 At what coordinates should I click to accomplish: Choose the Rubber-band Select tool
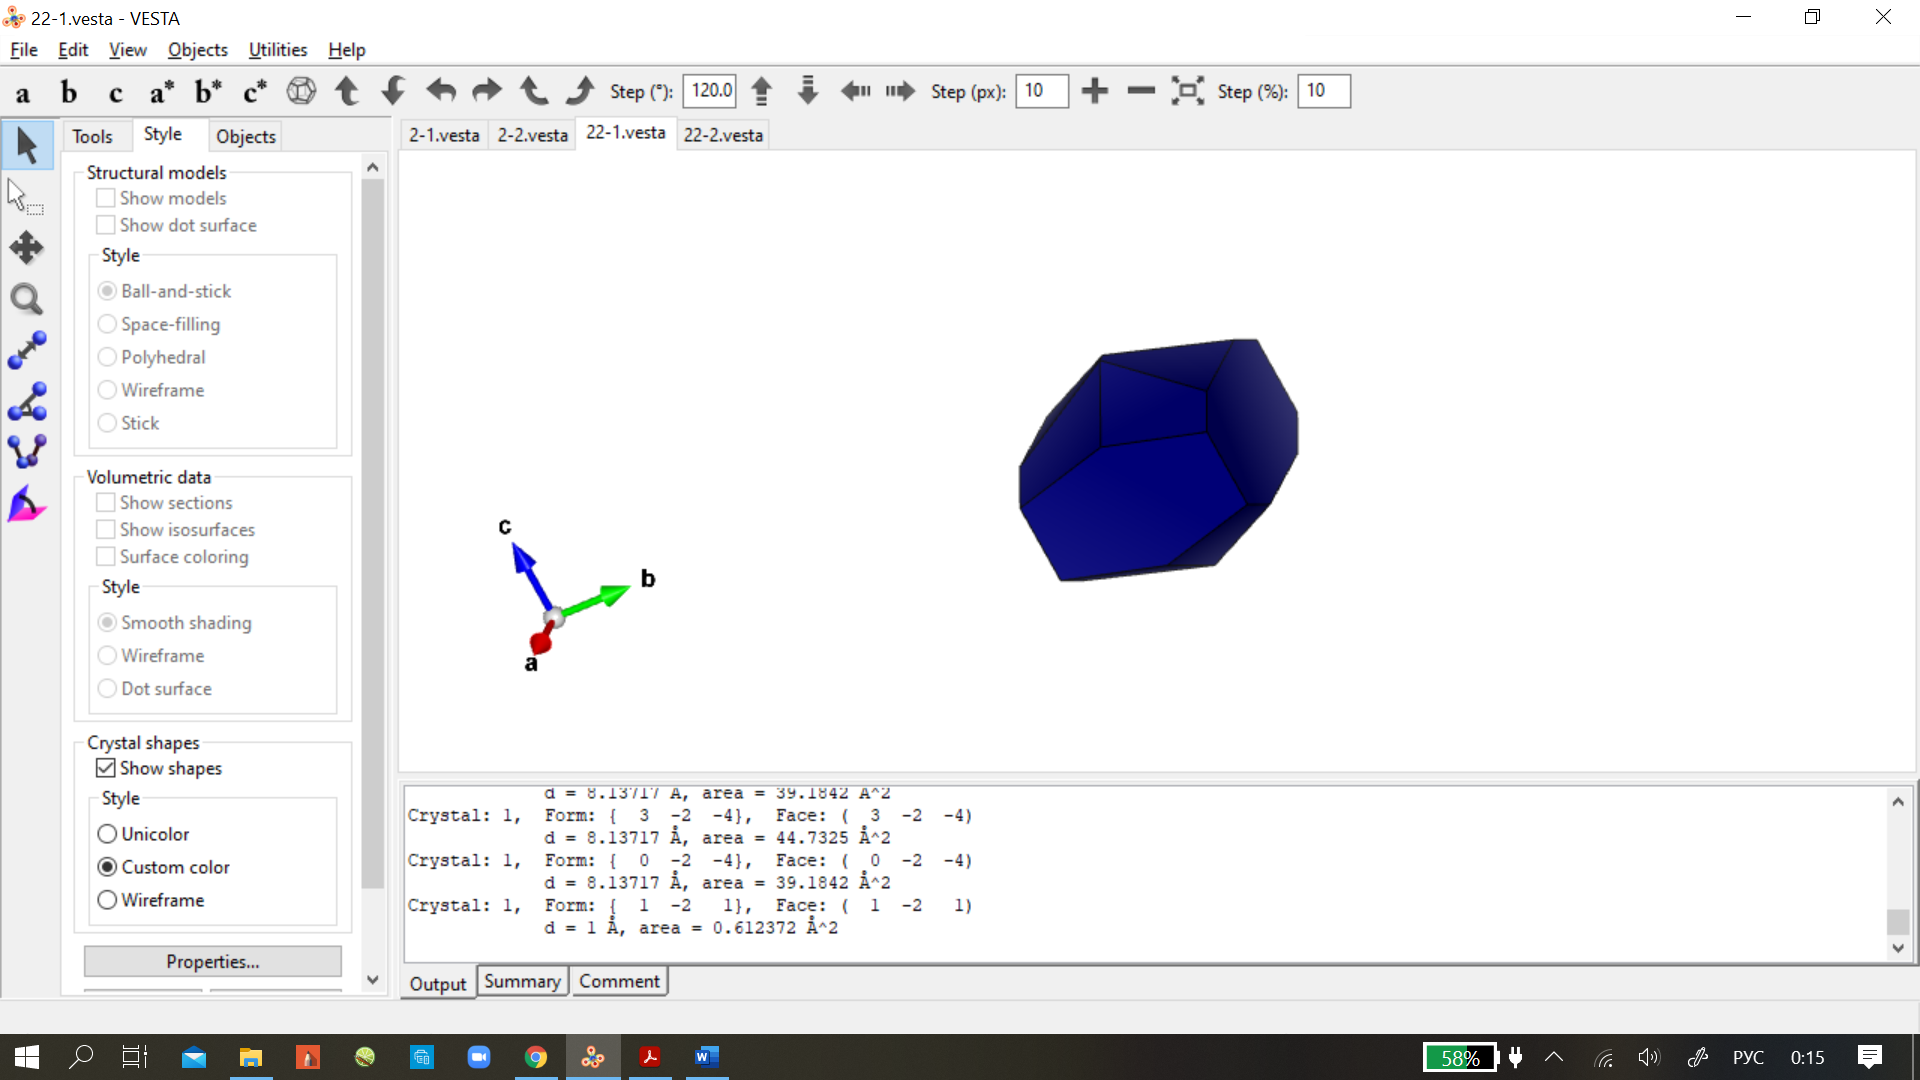point(27,197)
